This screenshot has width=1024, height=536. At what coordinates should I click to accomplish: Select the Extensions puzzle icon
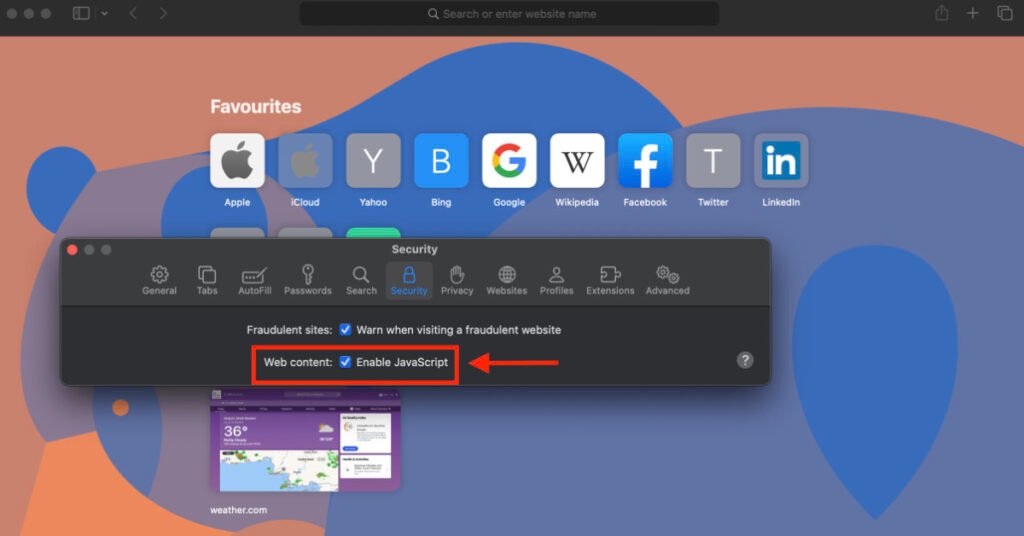tap(610, 280)
